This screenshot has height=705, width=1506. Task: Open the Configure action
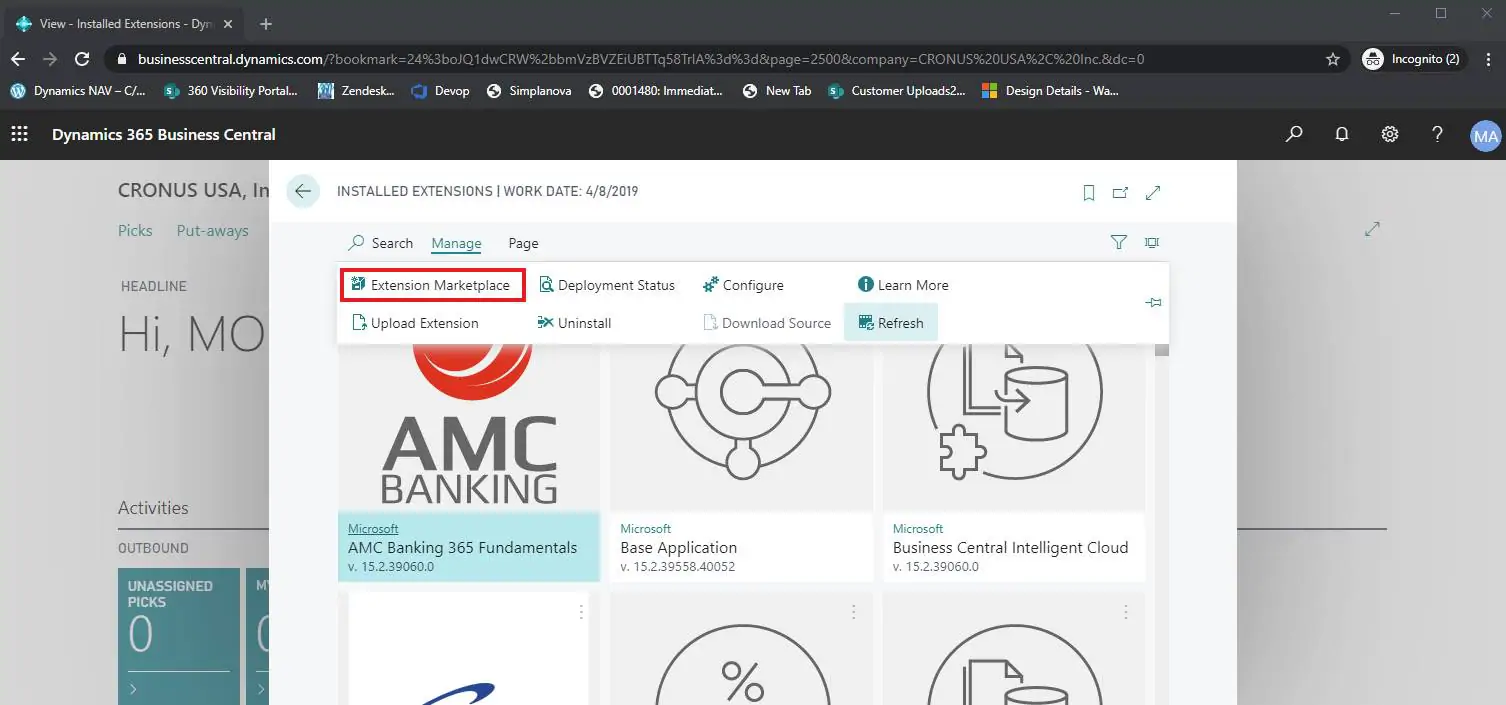tap(743, 285)
